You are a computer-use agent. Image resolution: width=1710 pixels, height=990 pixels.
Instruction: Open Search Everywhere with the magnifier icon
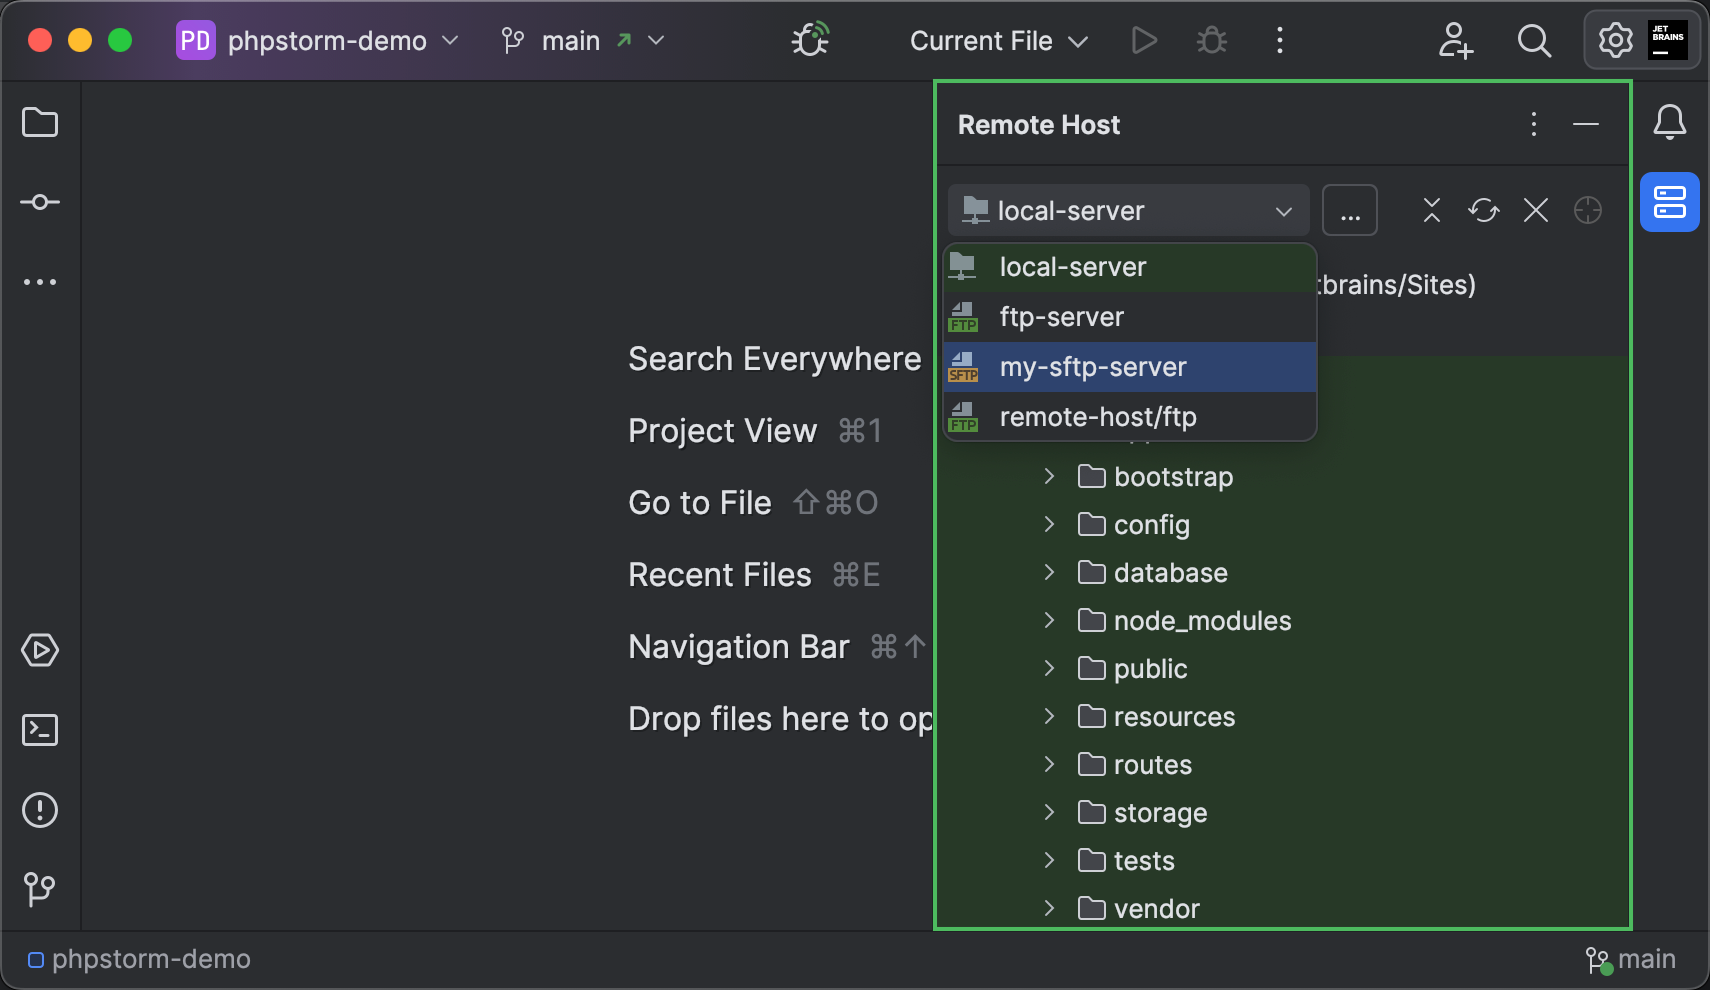coord(1533,41)
